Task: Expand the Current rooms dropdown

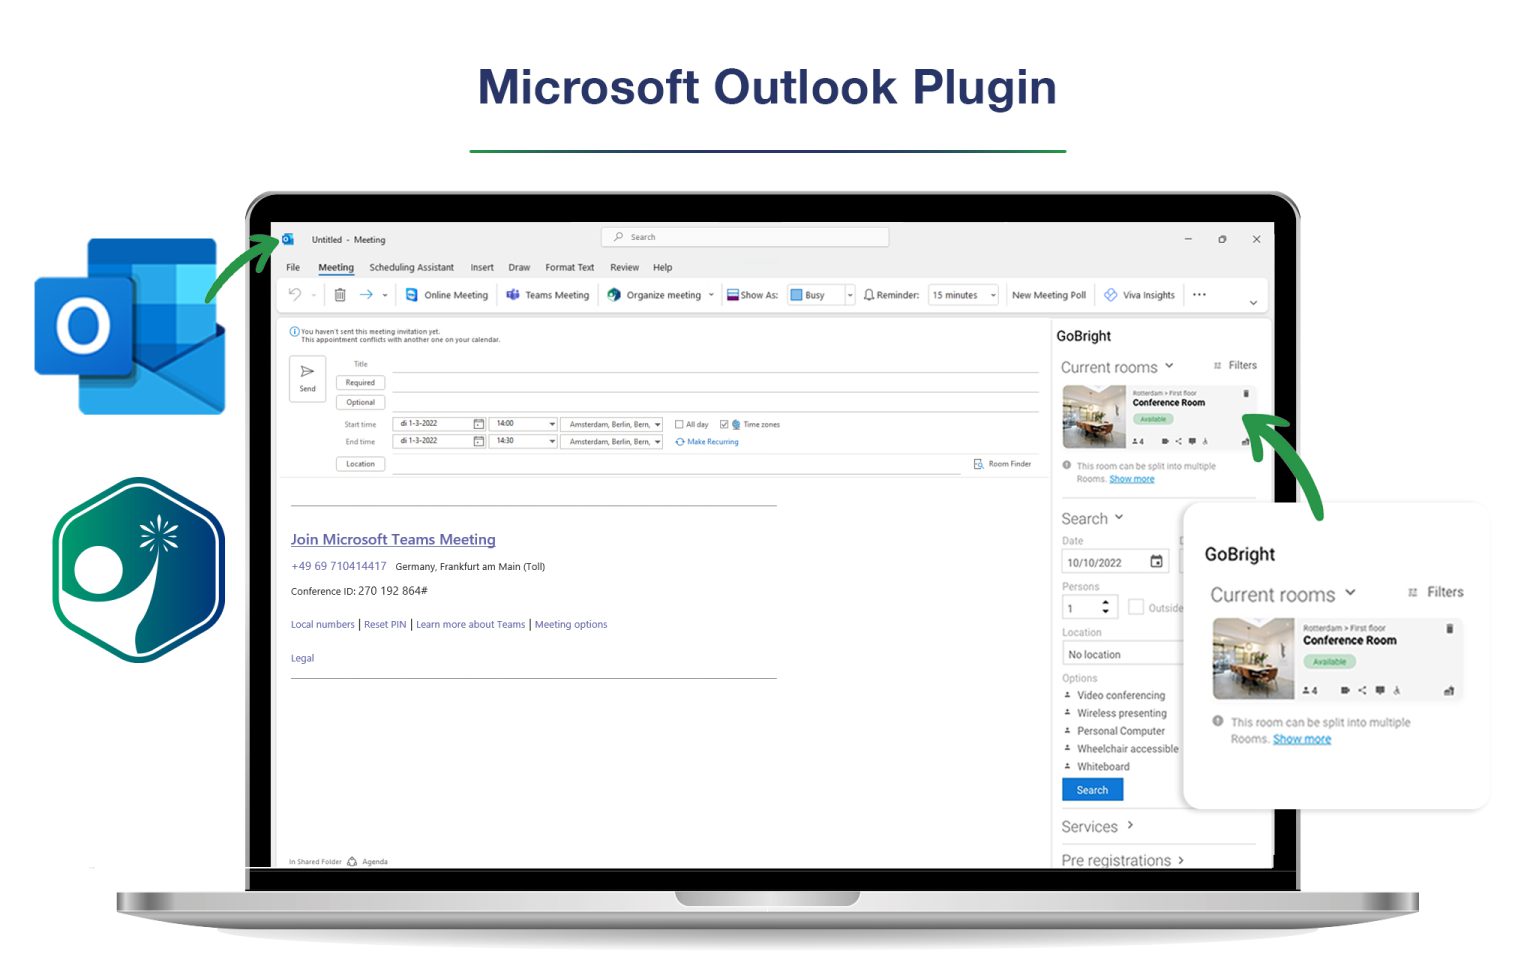Action: click(1170, 367)
